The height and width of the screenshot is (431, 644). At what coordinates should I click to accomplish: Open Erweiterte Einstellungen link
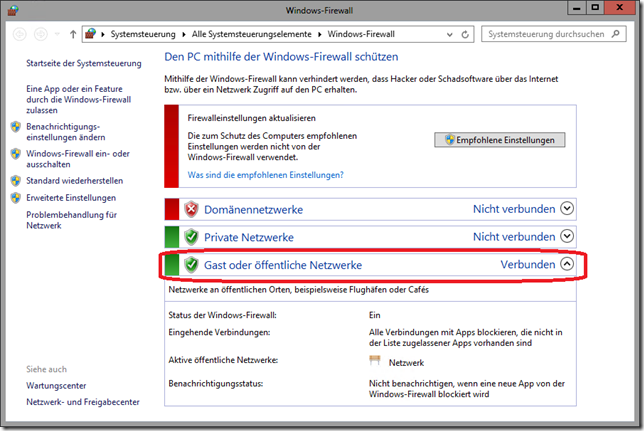[71, 198]
